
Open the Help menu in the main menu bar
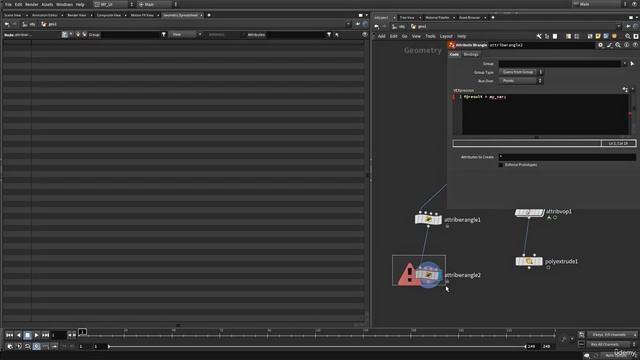click(x=80, y=4)
